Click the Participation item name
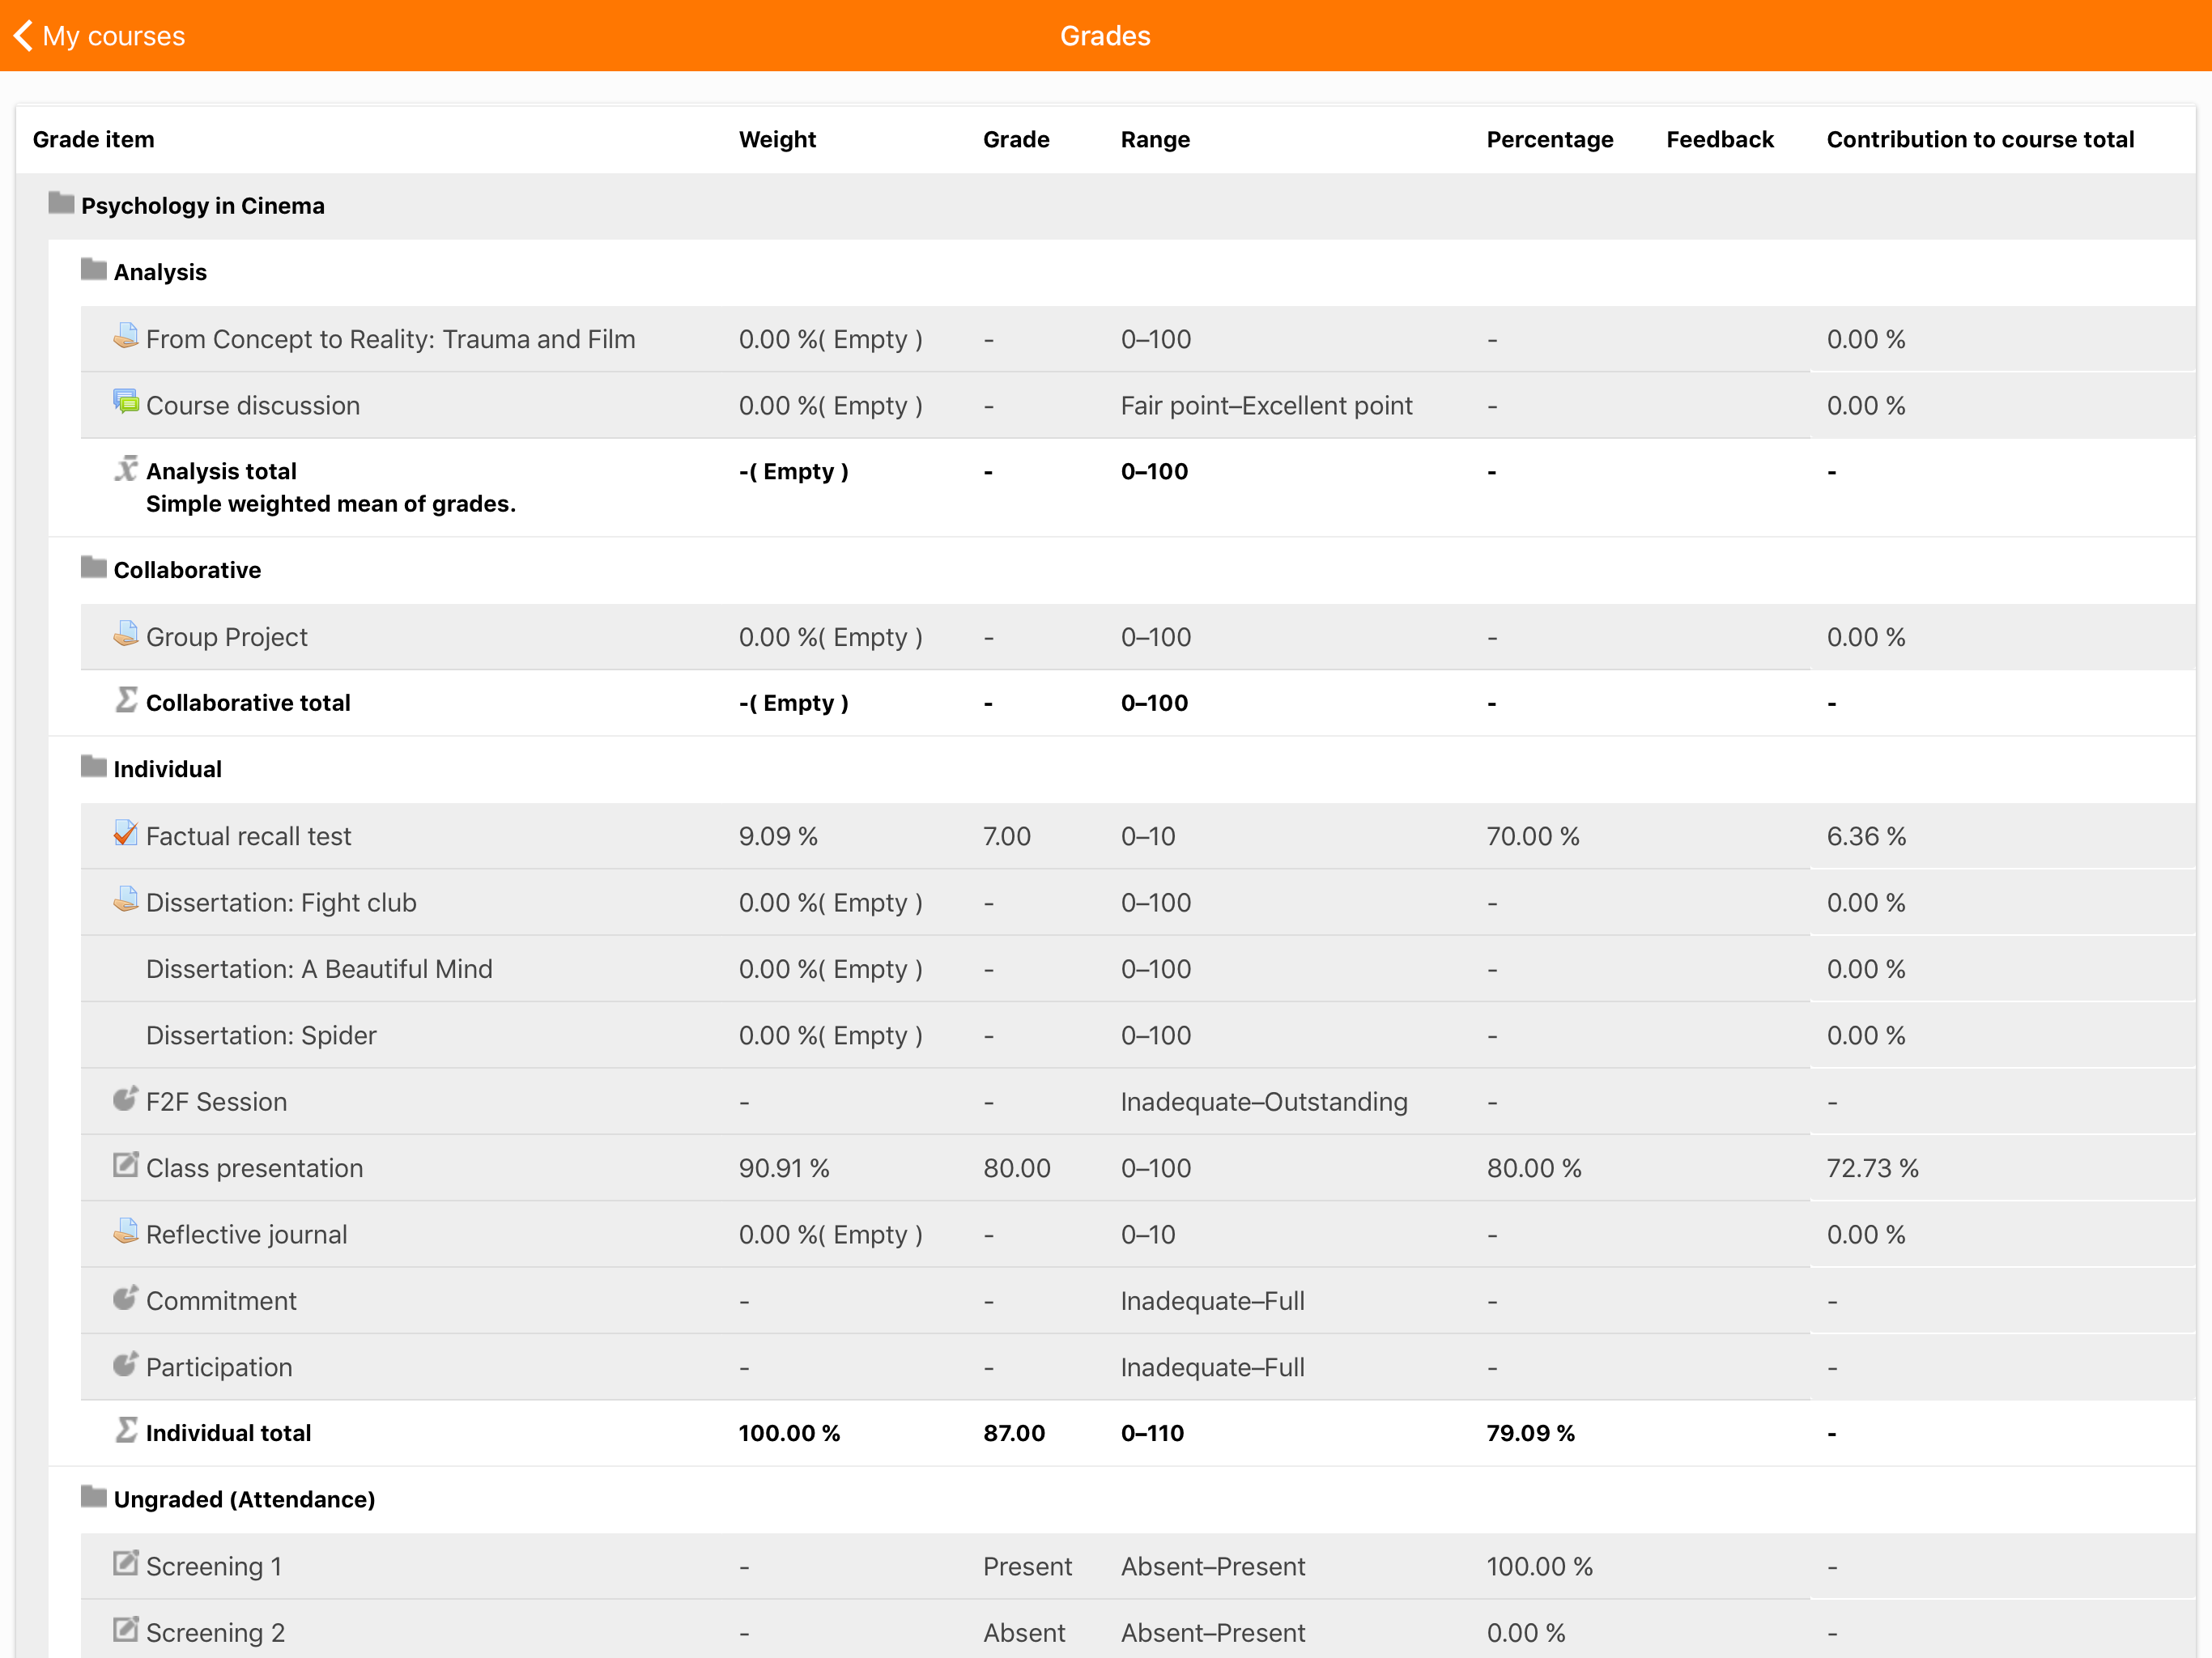Screen dimensions: 2212x1658 [x=219, y=1367]
